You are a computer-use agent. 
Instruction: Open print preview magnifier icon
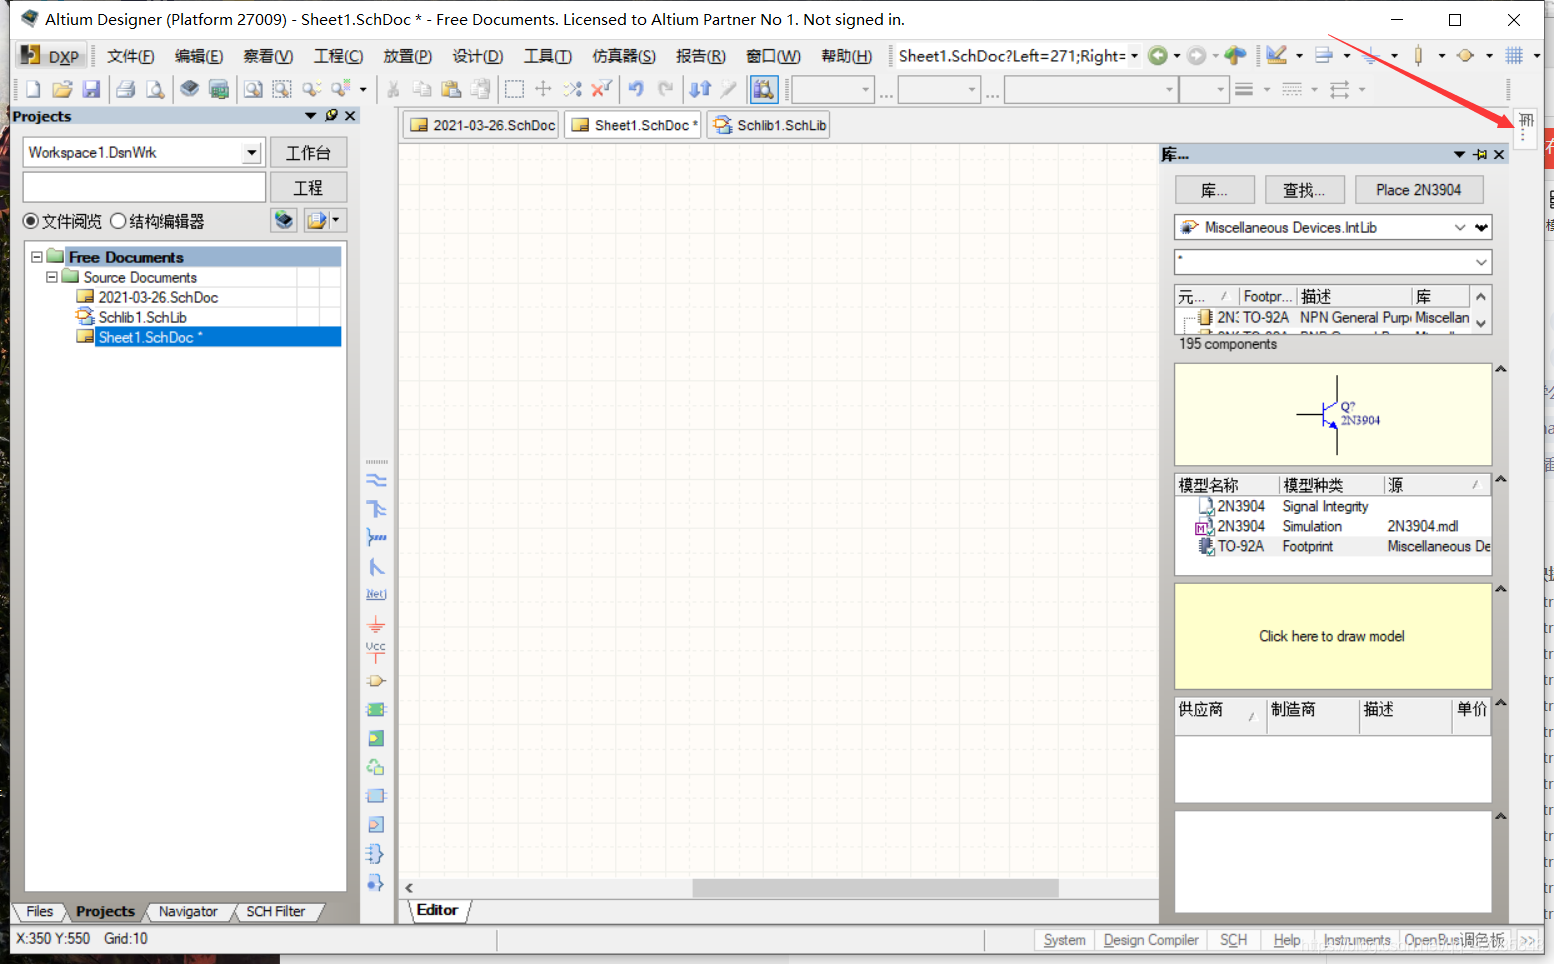click(x=155, y=89)
